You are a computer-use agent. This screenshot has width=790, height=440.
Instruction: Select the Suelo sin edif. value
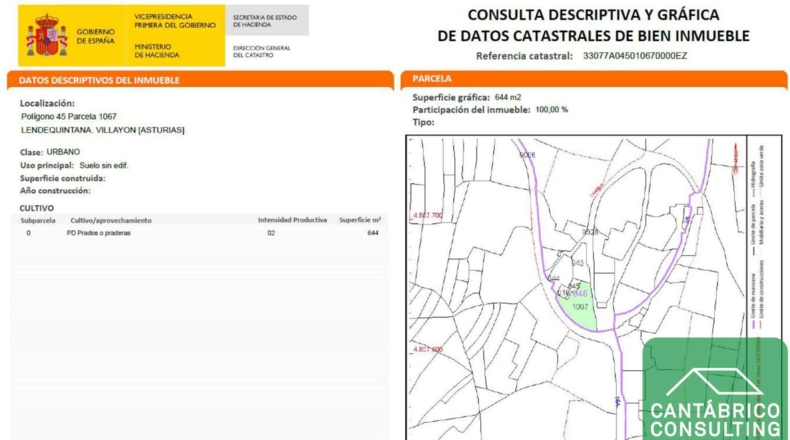coord(104,165)
